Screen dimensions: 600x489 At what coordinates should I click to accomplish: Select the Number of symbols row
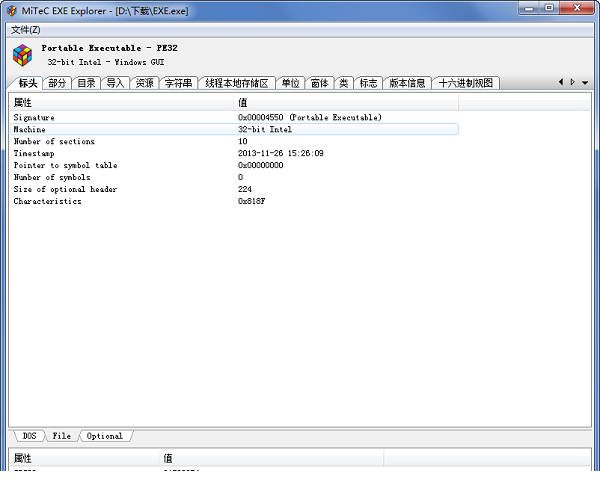pyautogui.click(x=234, y=177)
